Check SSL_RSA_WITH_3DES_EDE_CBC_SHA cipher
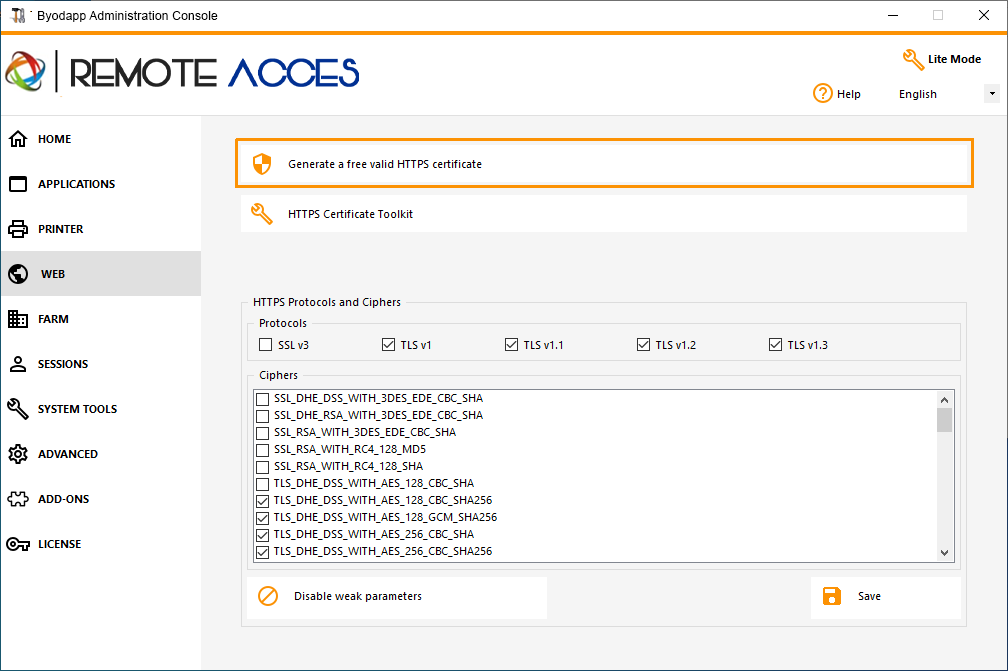 pyautogui.click(x=262, y=433)
